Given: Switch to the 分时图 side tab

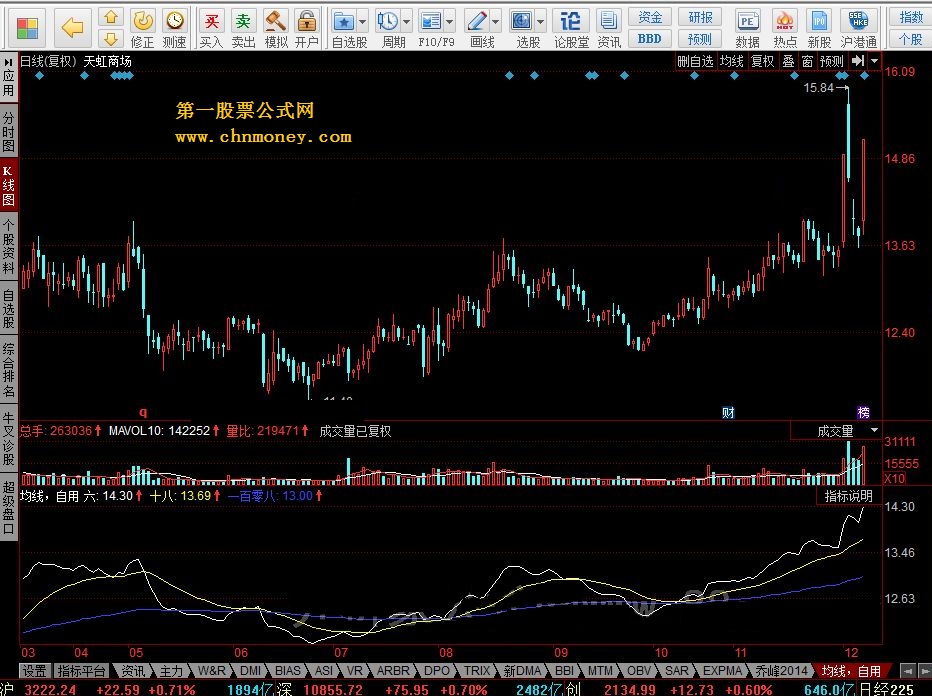Looking at the screenshot, I should coord(8,132).
